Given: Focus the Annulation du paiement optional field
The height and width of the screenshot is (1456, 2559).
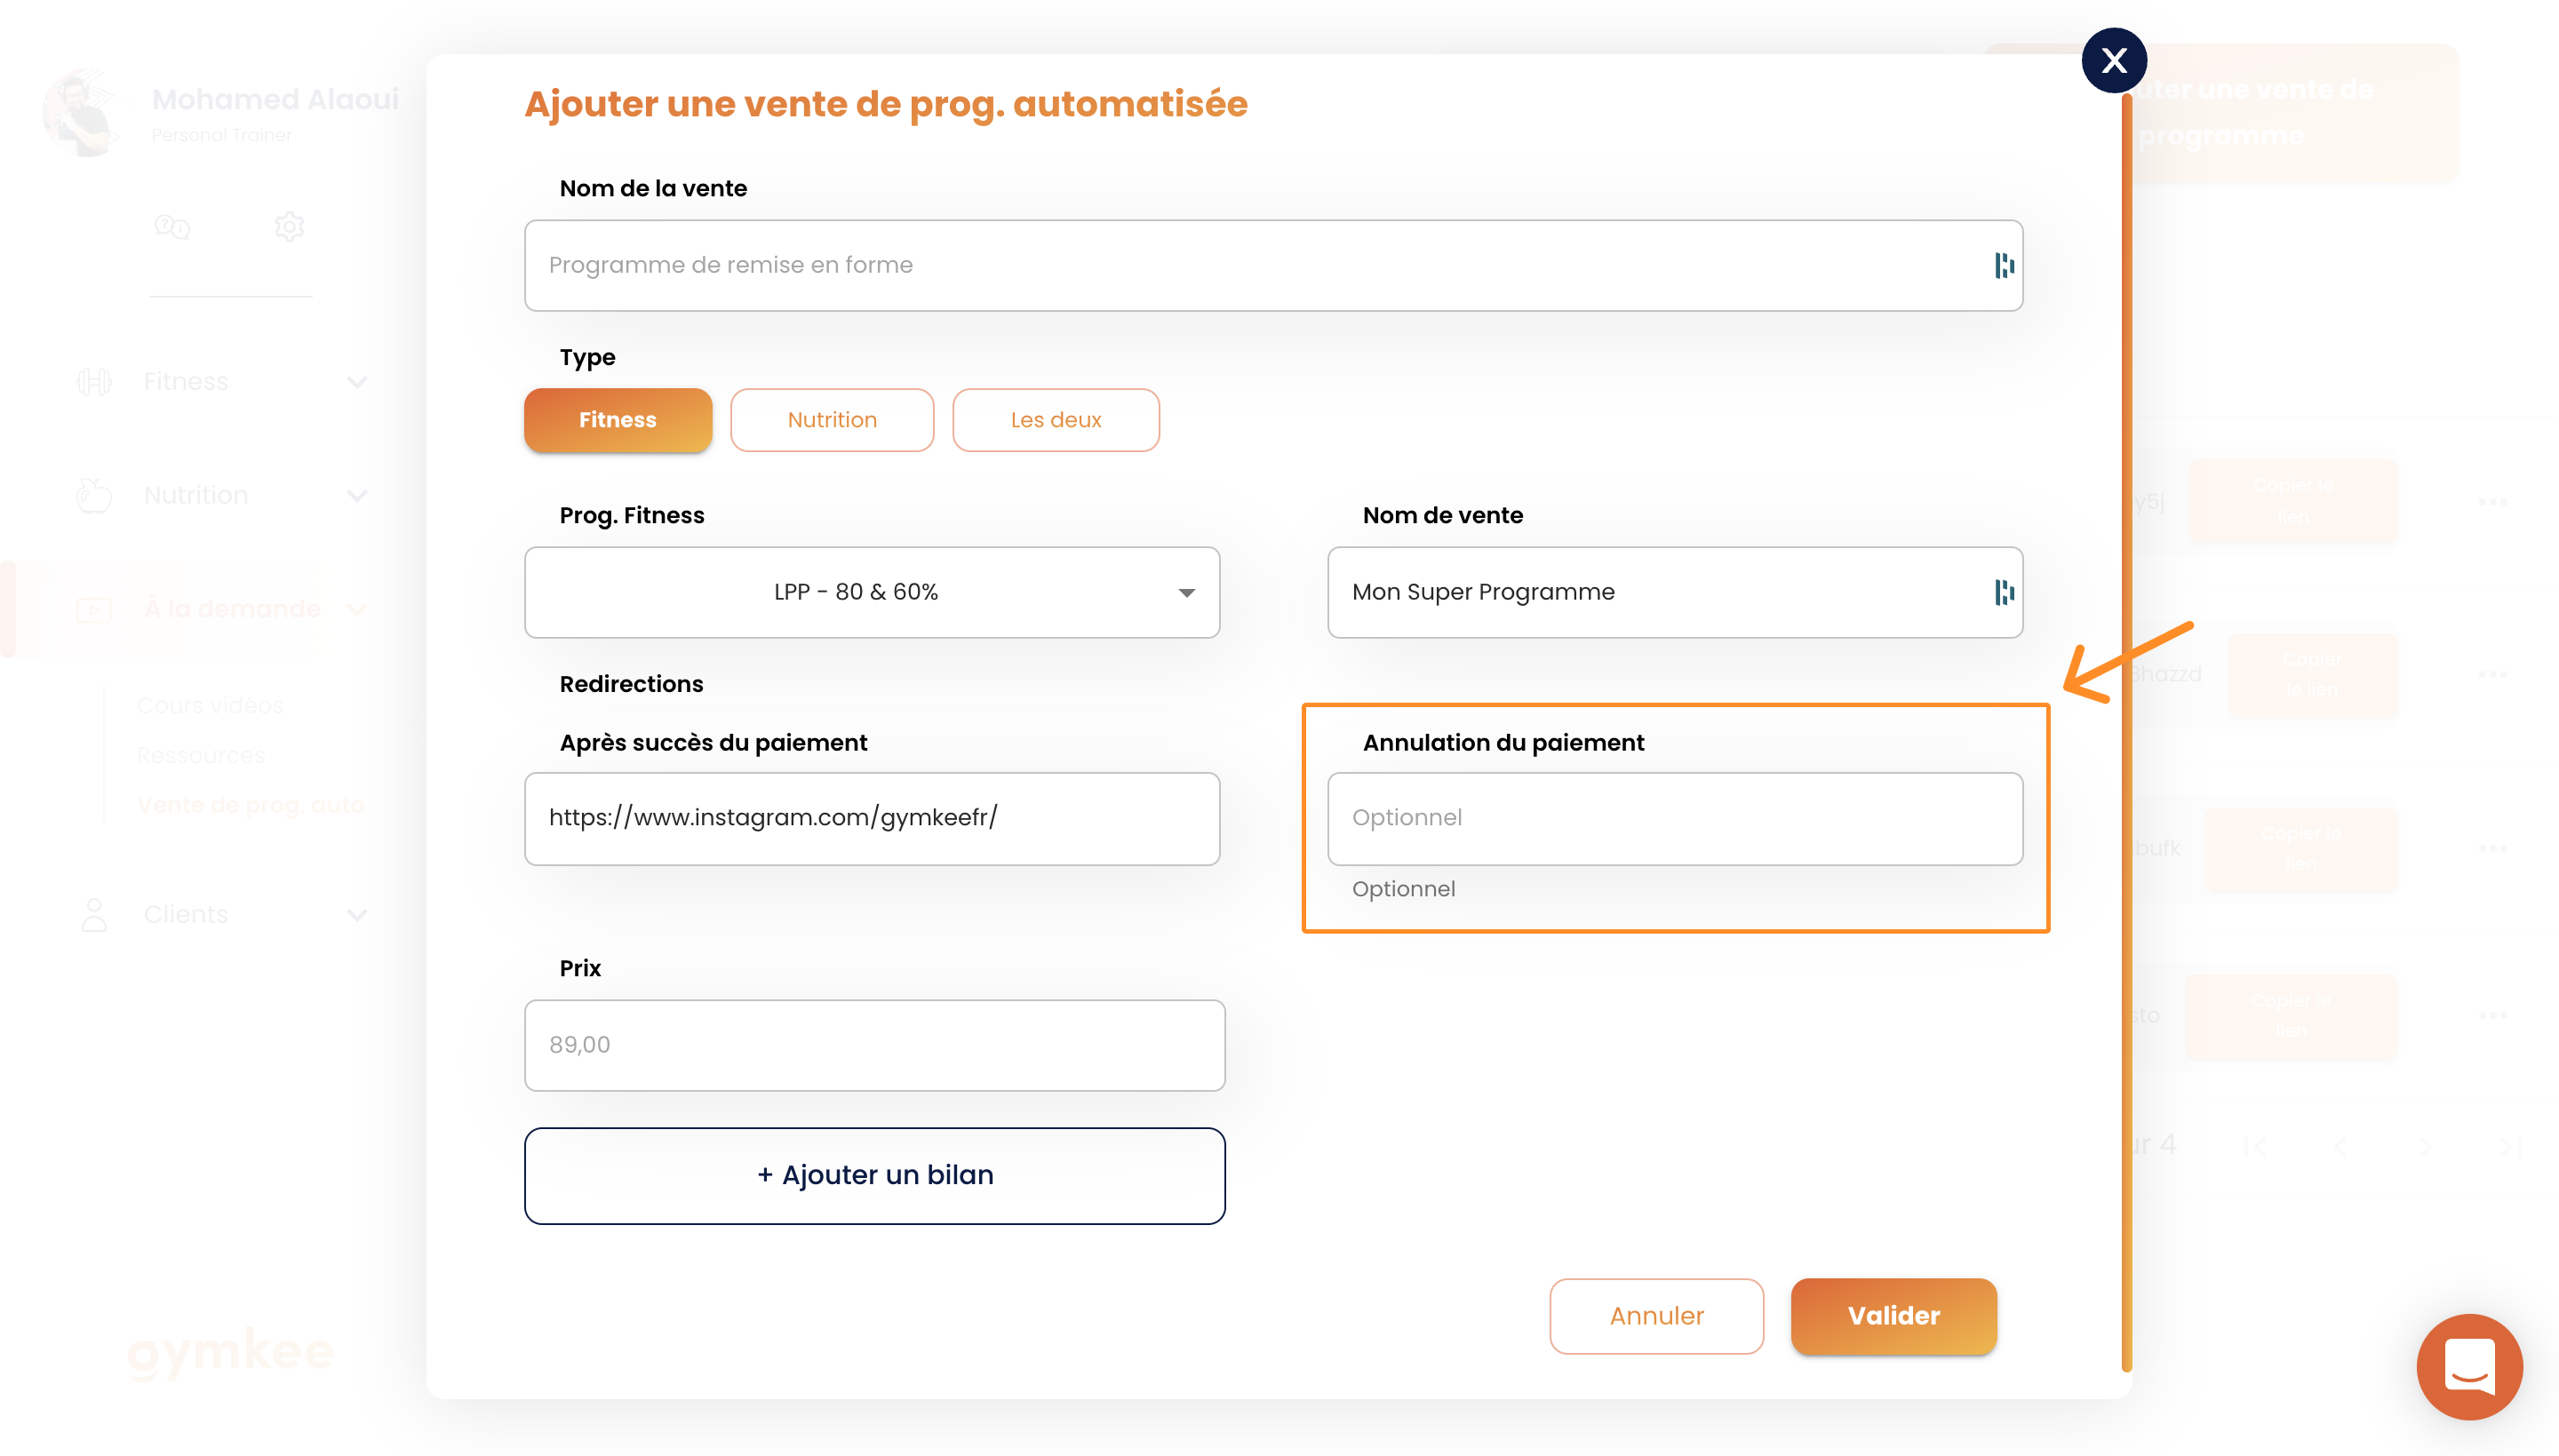Looking at the screenshot, I should pos(1674,818).
